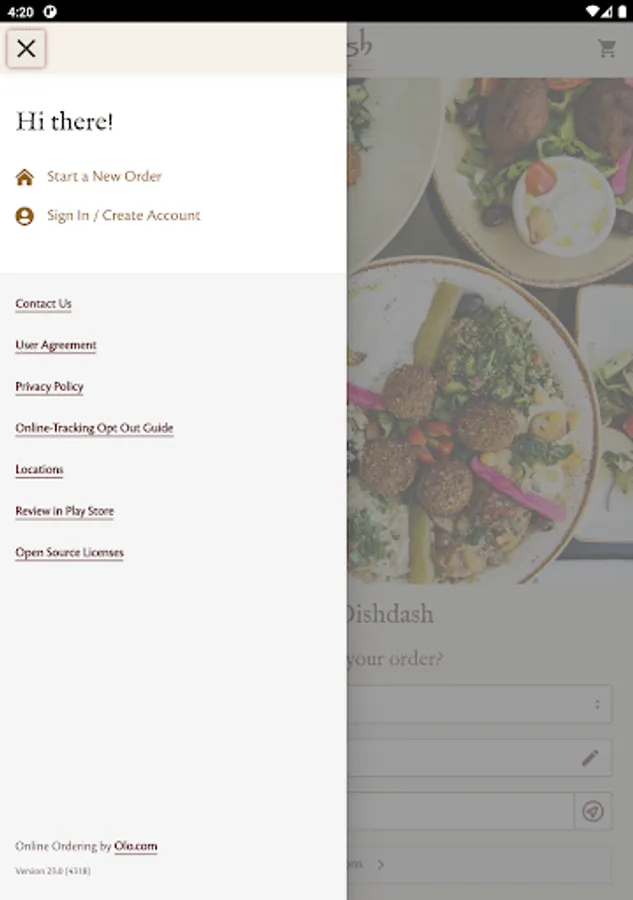Go to Locations link
Screen dimensions: 633x900
pyautogui.click(x=39, y=470)
